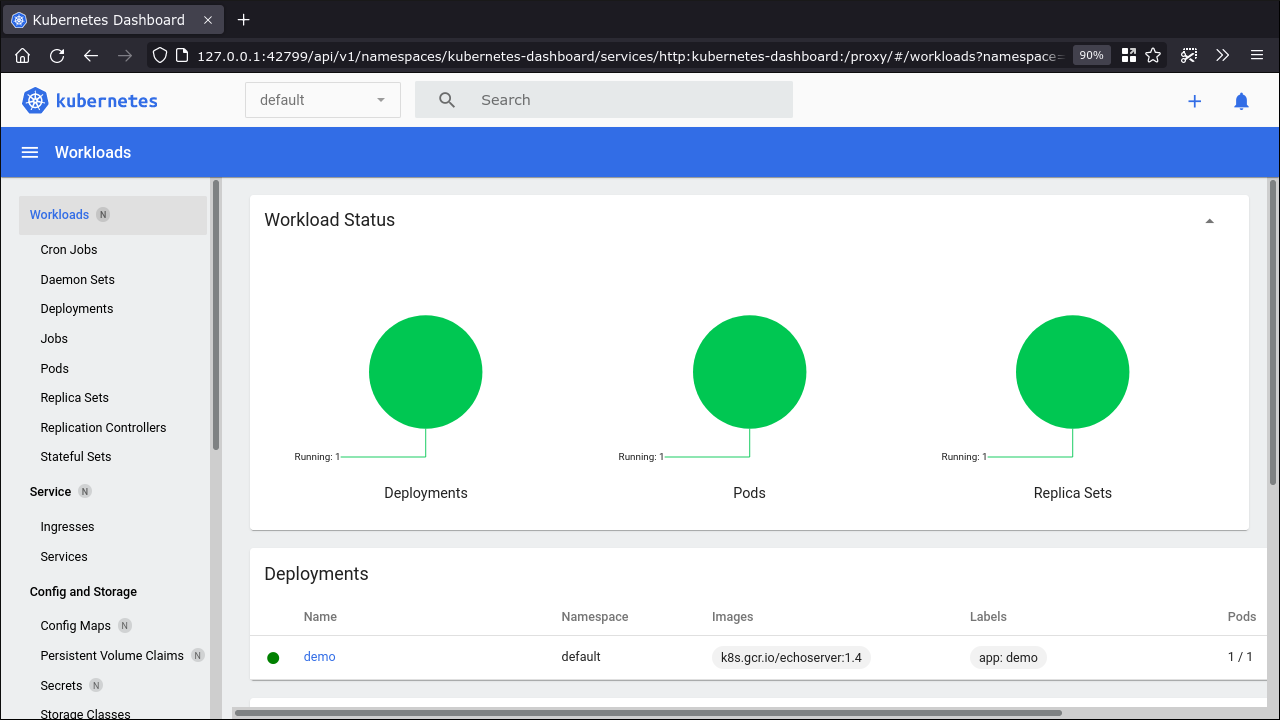Expand the browser overflow chevron menu
This screenshot has width=1280, height=720.
coord(1222,55)
